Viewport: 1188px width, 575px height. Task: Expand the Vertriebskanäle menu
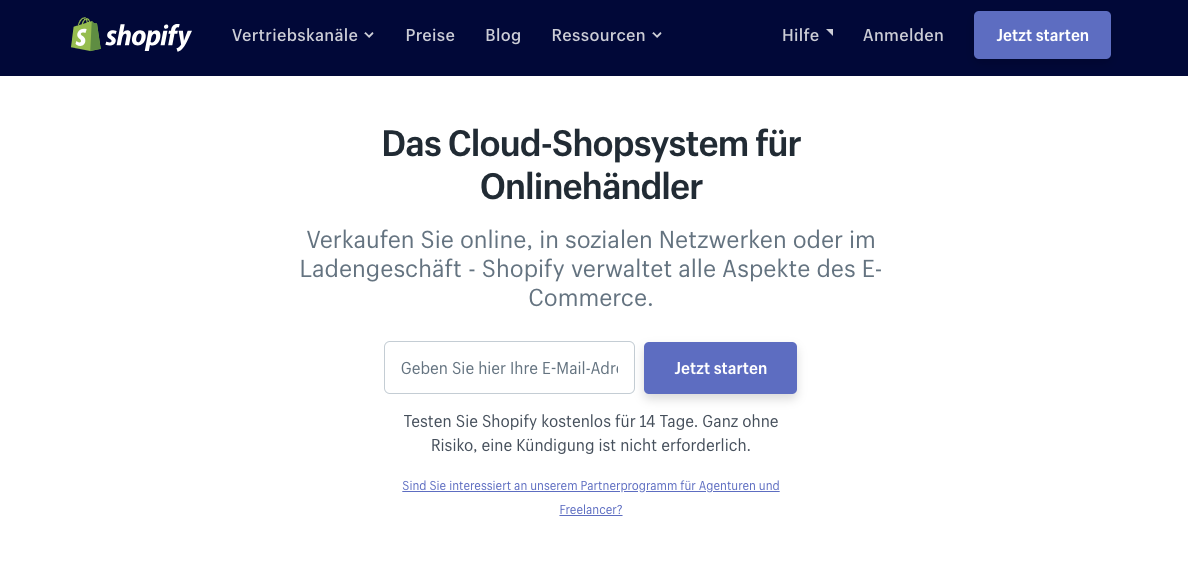303,35
